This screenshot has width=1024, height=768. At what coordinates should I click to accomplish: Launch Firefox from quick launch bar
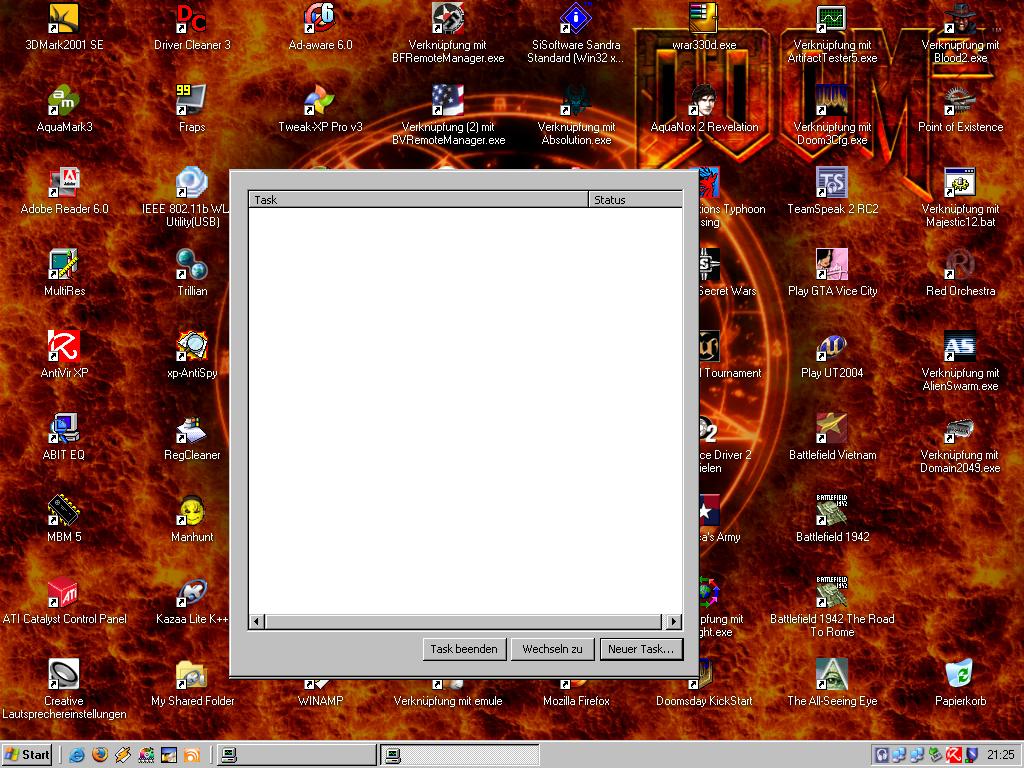pyautogui.click(x=99, y=756)
